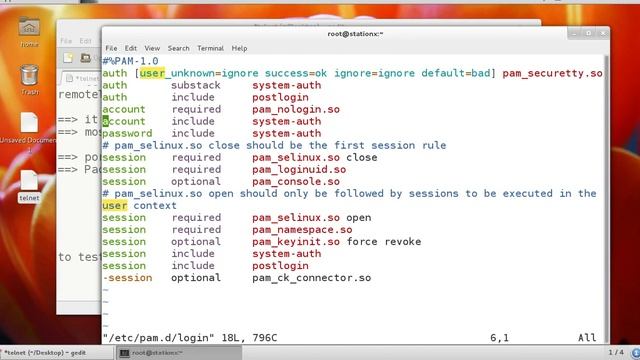Click the Open file icon in gedit
The height and width of the screenshot is (360, 640).
coord(85,58)
